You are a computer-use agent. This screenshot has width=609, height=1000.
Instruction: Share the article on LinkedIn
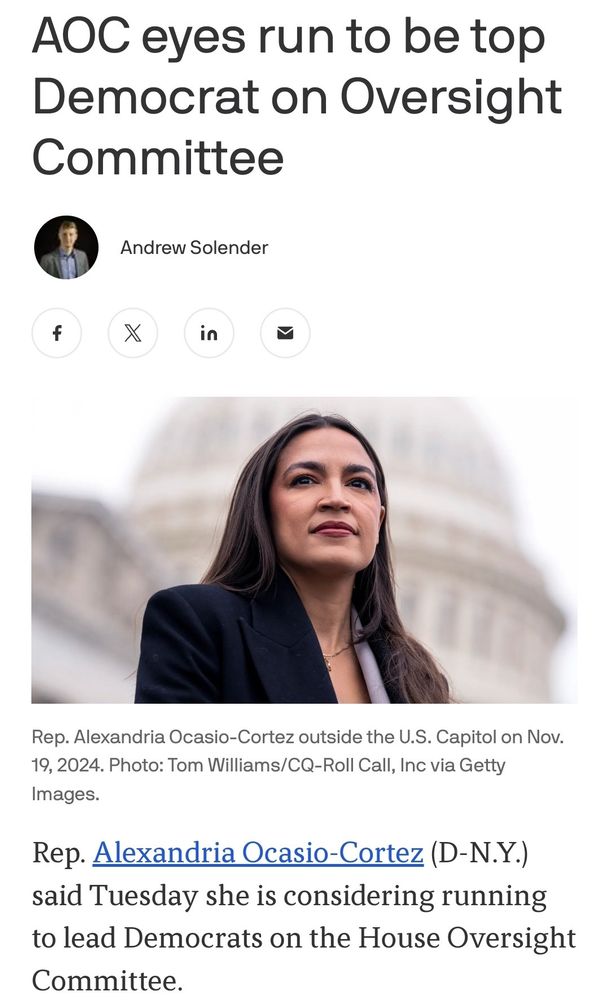coord(209,332)
